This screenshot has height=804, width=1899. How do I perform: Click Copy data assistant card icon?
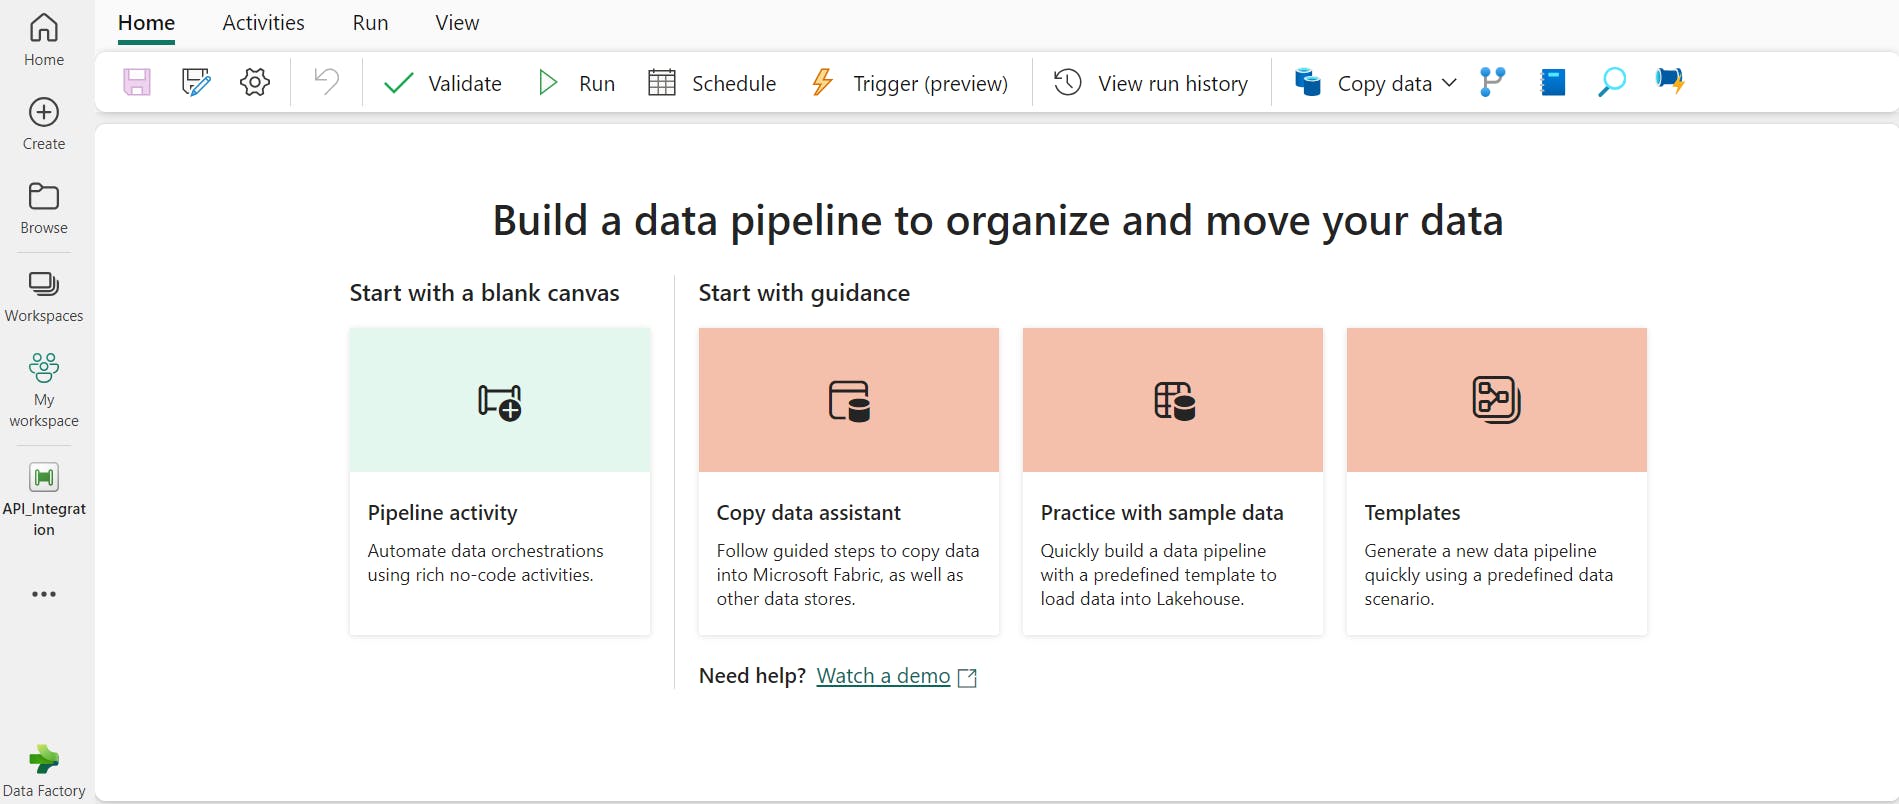(x=849, y=401)
